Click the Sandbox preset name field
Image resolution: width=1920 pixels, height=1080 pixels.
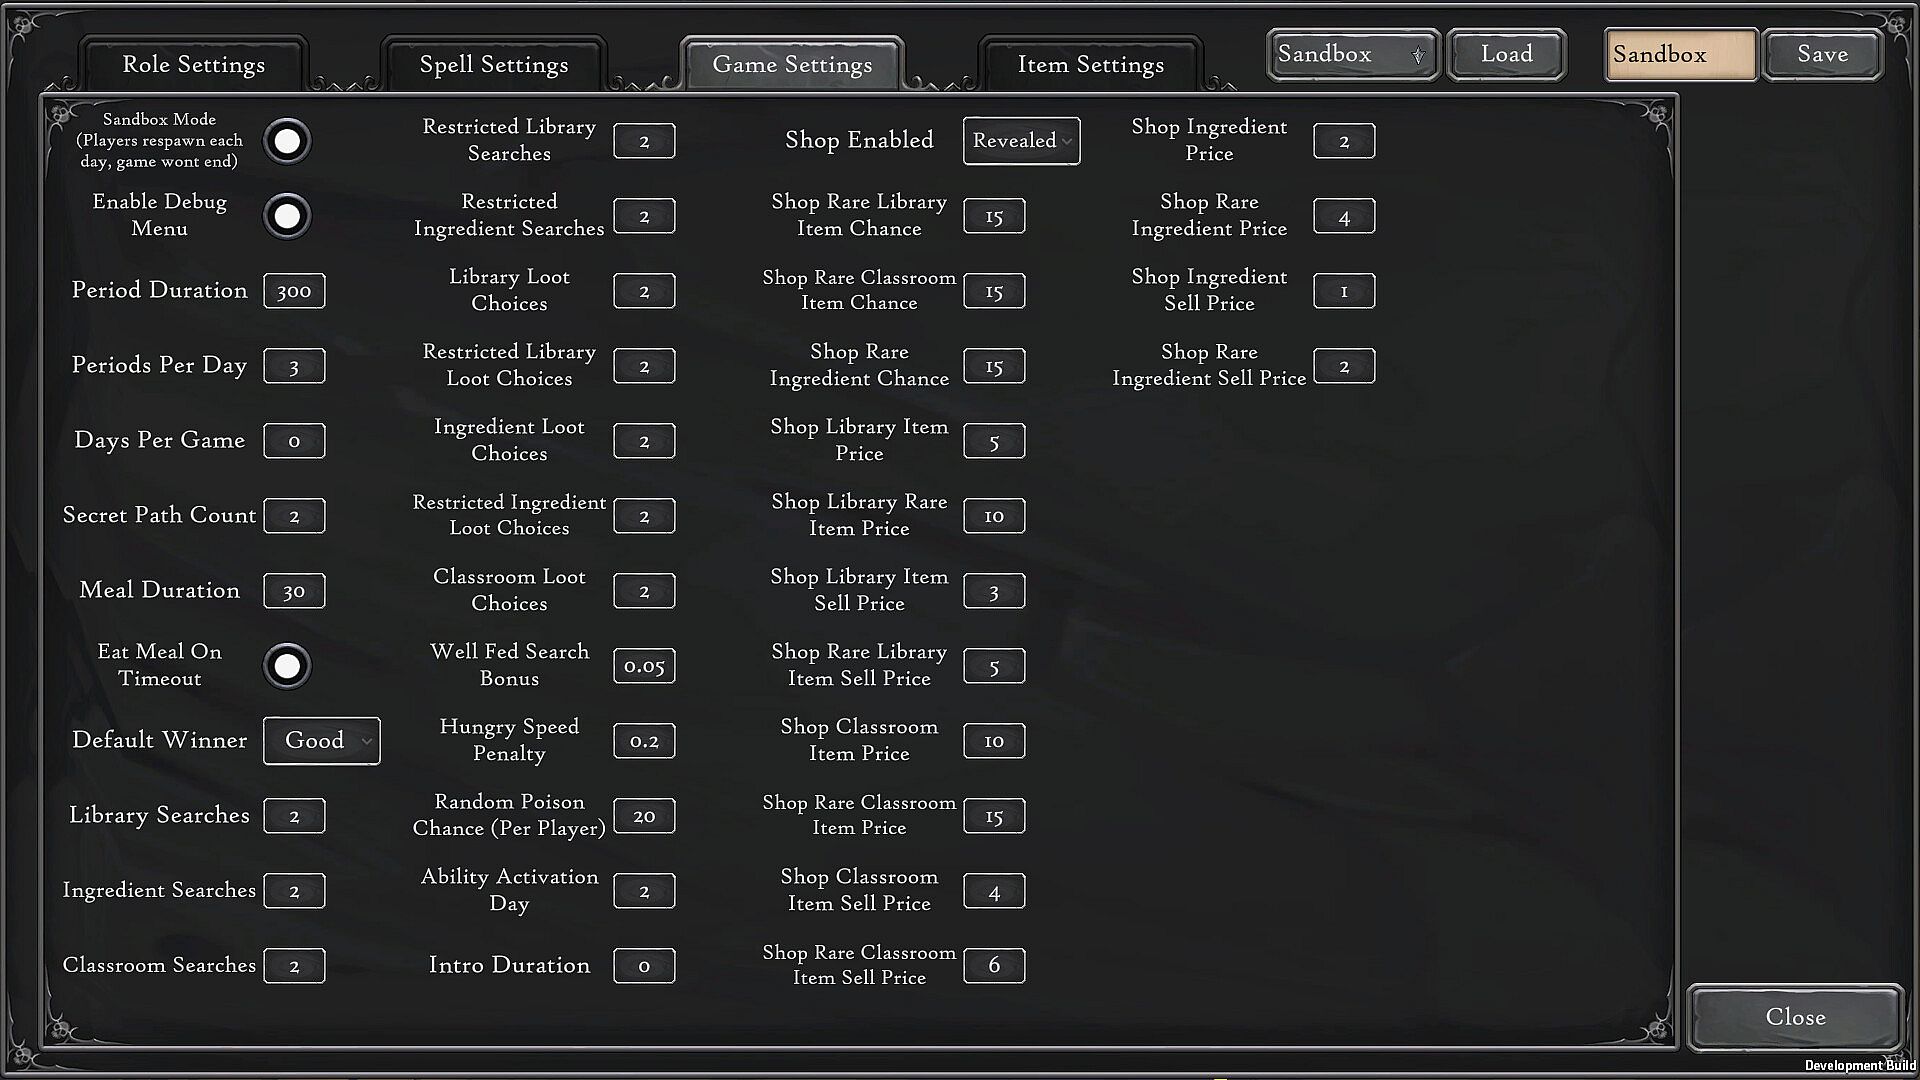coord(1680,55)
